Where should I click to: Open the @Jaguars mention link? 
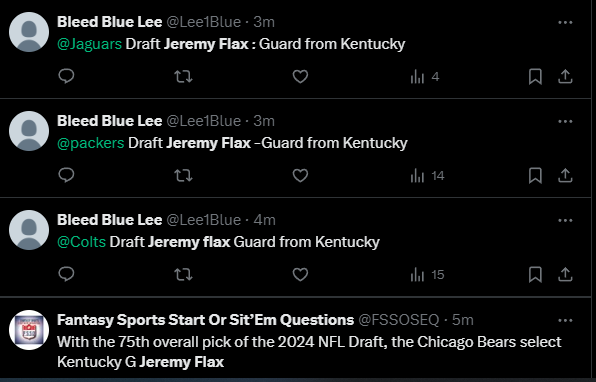(89, 44)
